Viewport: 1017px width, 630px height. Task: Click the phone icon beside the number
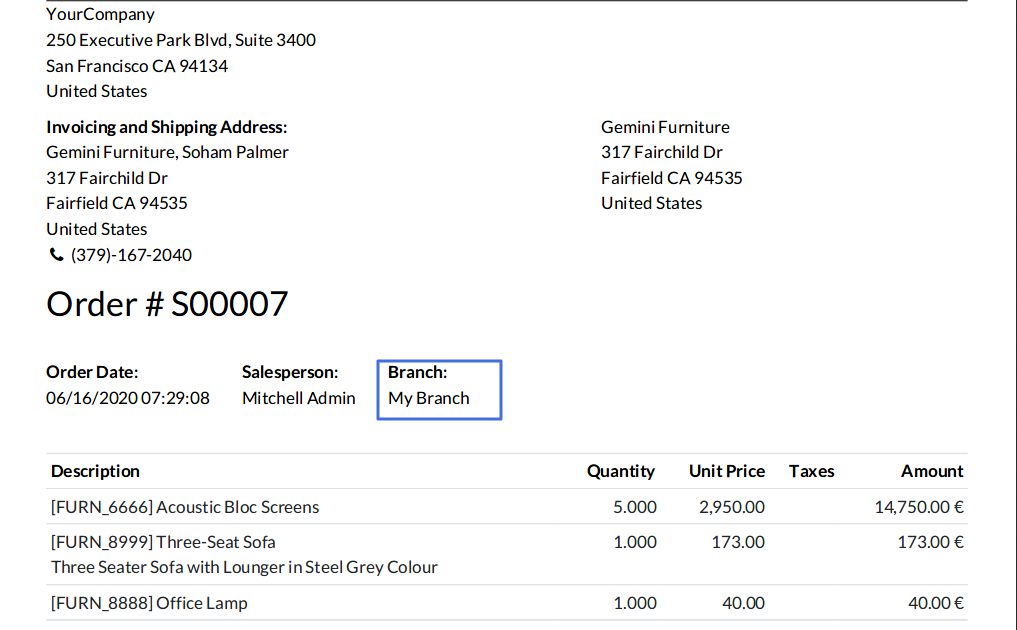pyautogui.click(x=55, y=255)
